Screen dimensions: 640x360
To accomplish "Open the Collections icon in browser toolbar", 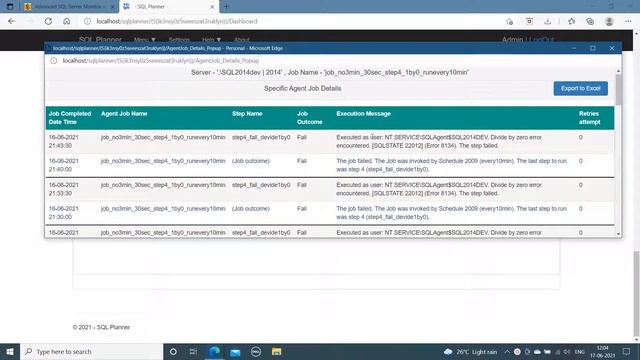I will (590, 21).
